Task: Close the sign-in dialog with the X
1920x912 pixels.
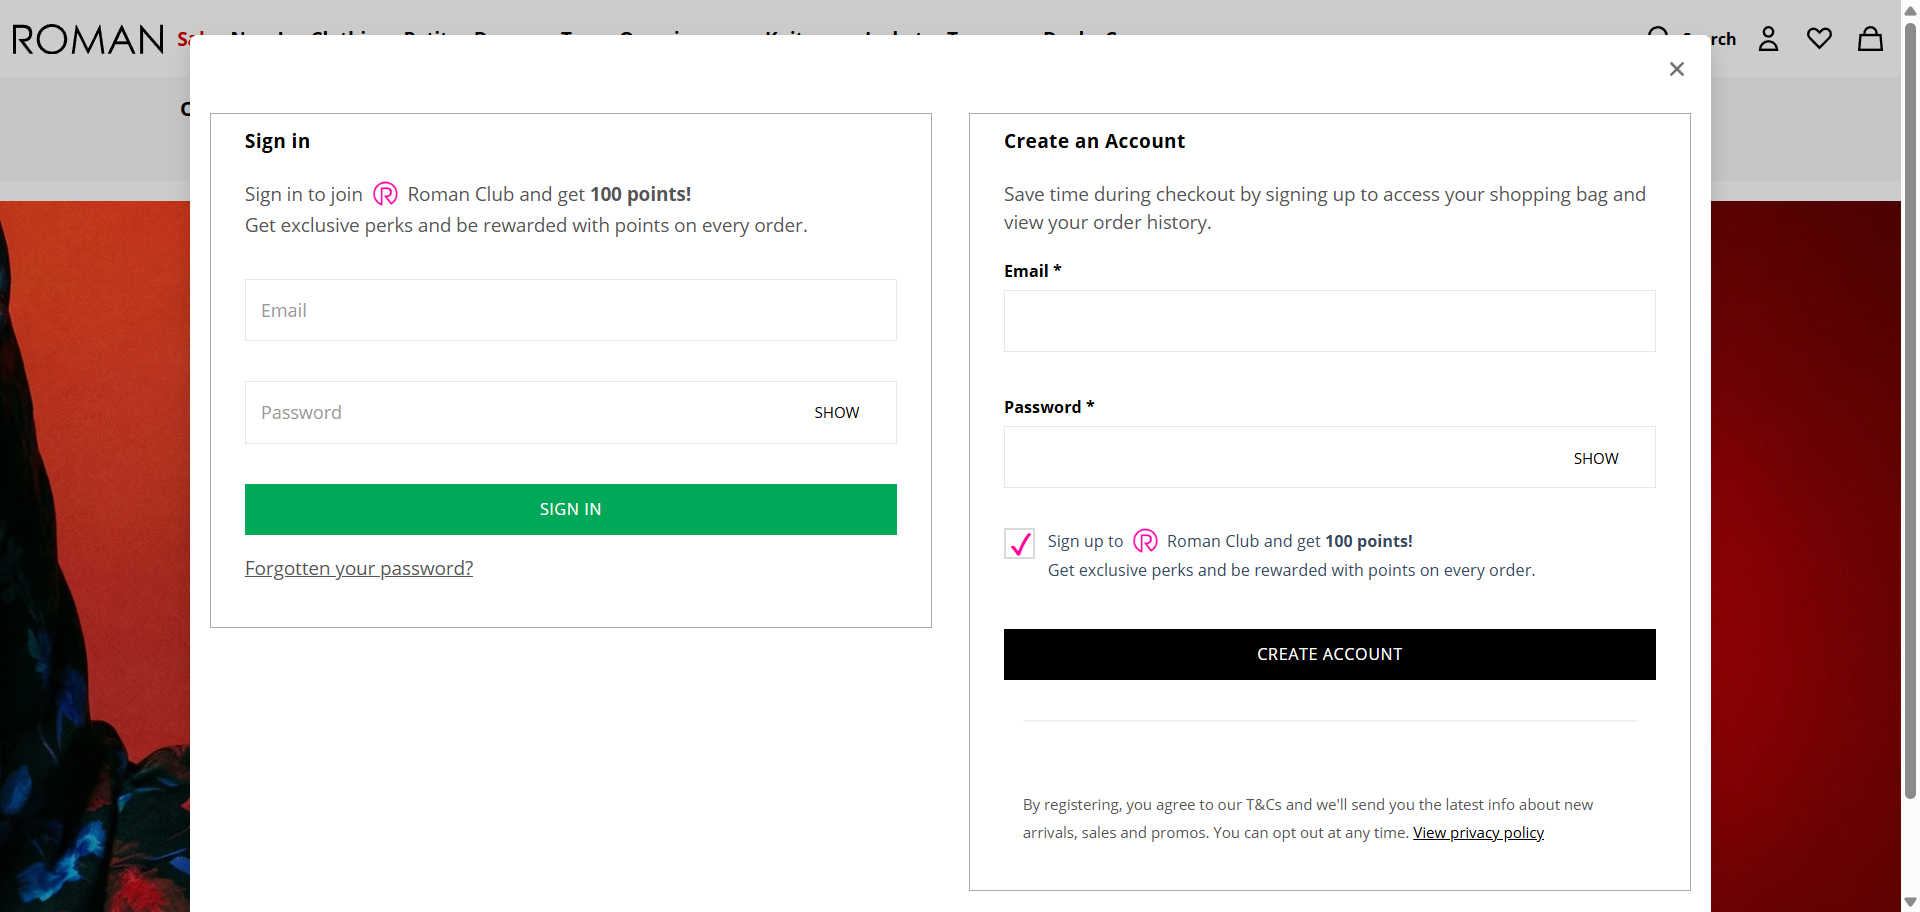Action: [1677, 69]
